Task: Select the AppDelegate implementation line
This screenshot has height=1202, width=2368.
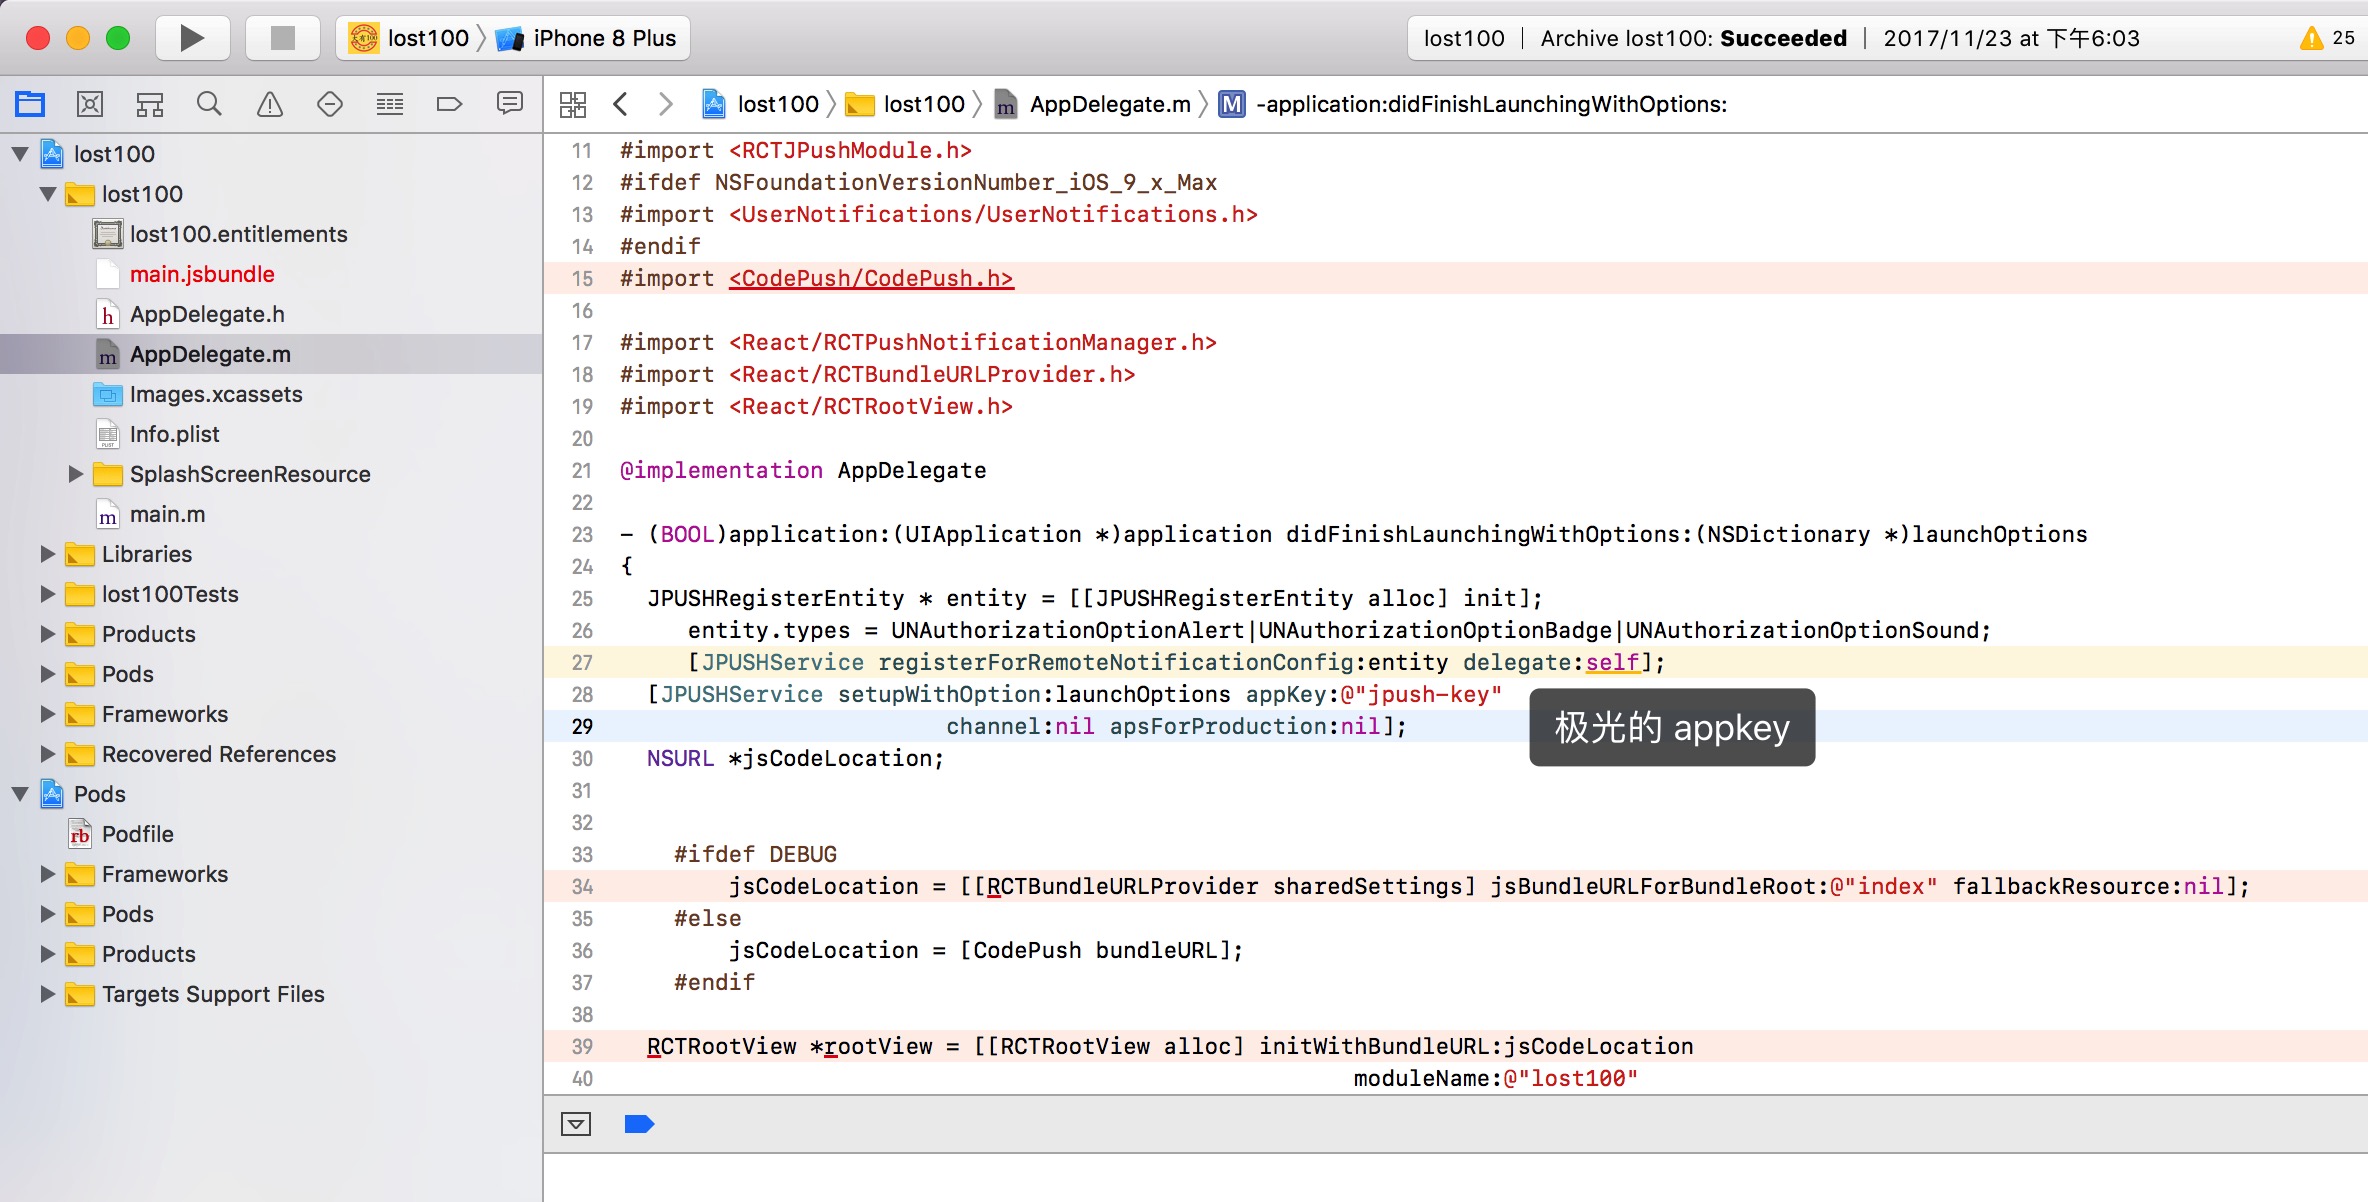Action: 803,470
